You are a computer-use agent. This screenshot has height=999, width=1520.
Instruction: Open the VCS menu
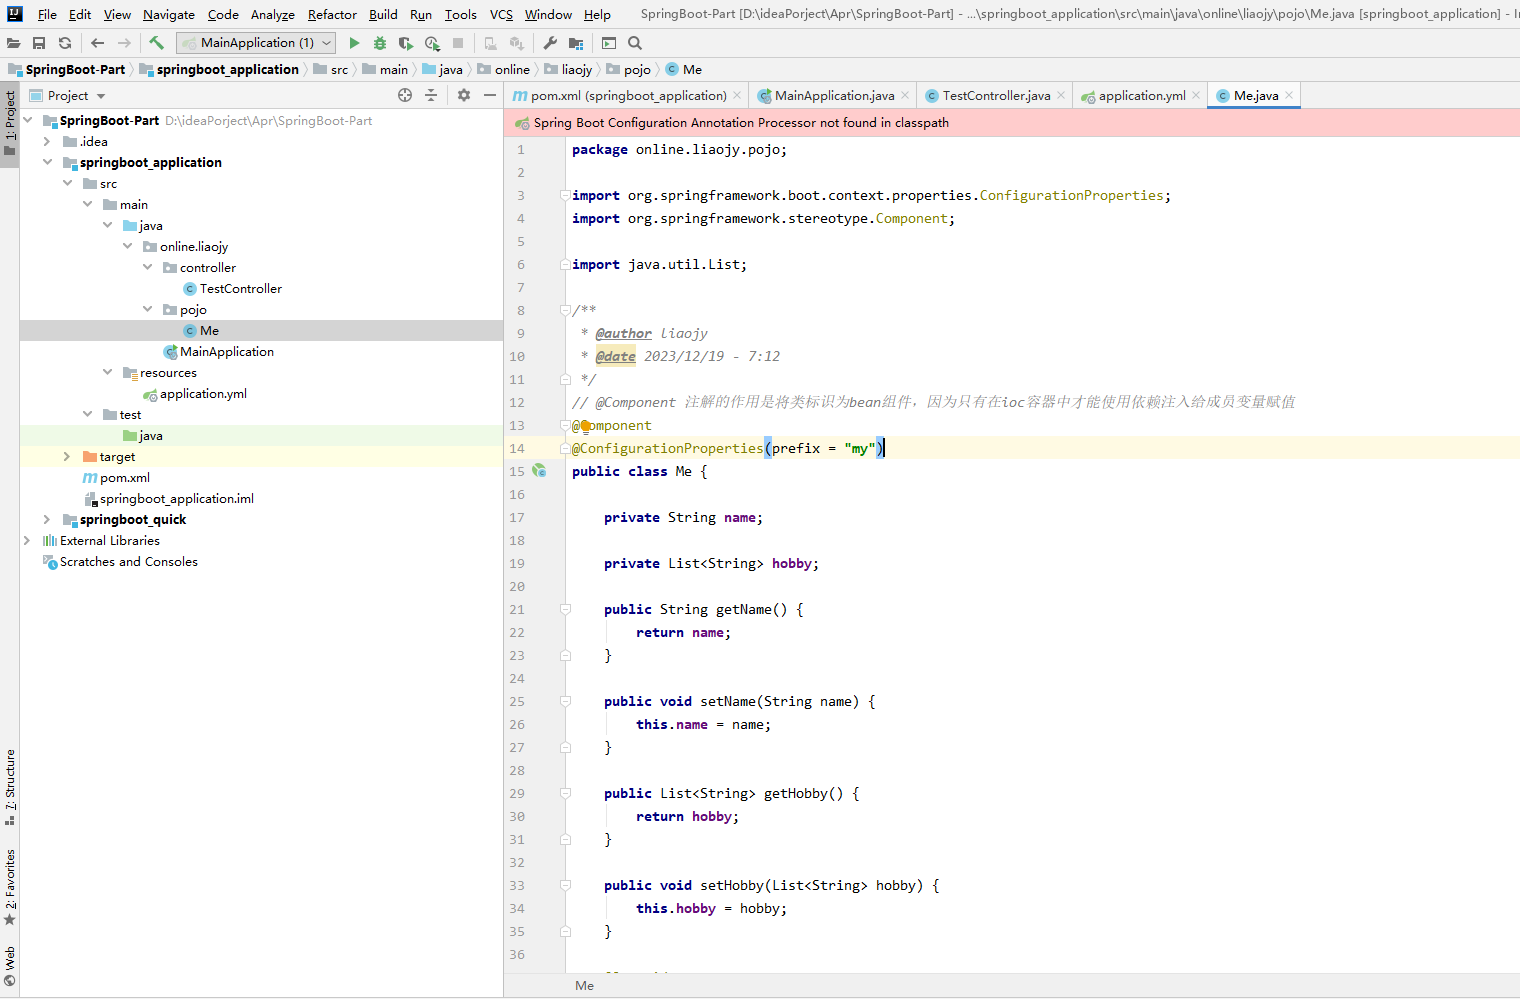501,14
